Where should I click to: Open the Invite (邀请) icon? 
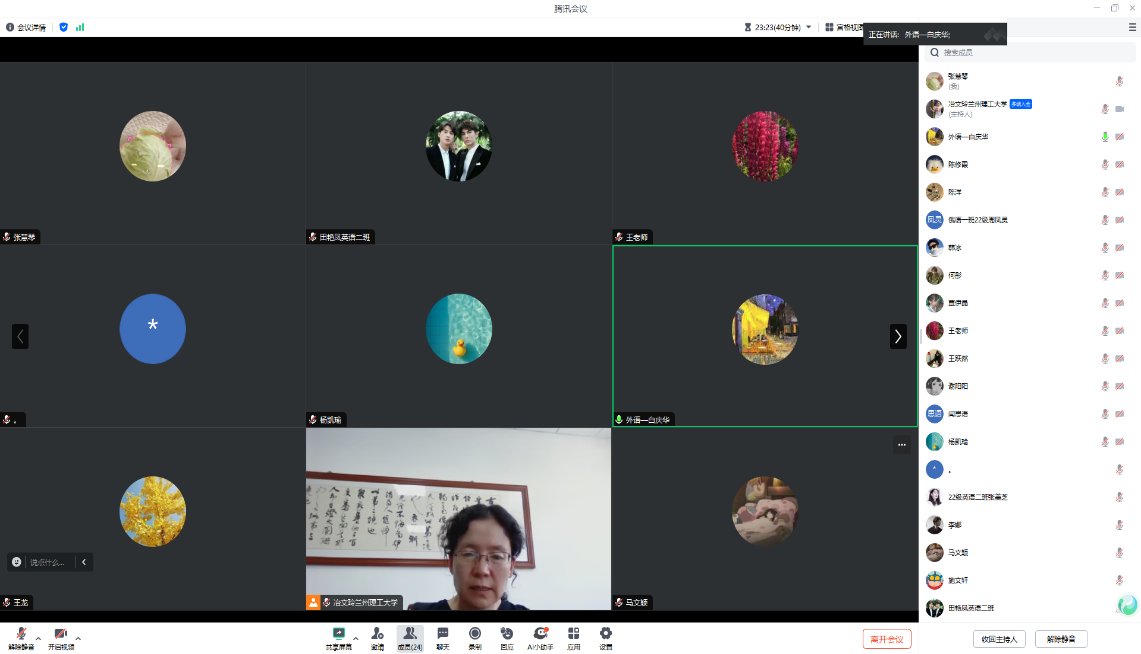pos(377,634)
